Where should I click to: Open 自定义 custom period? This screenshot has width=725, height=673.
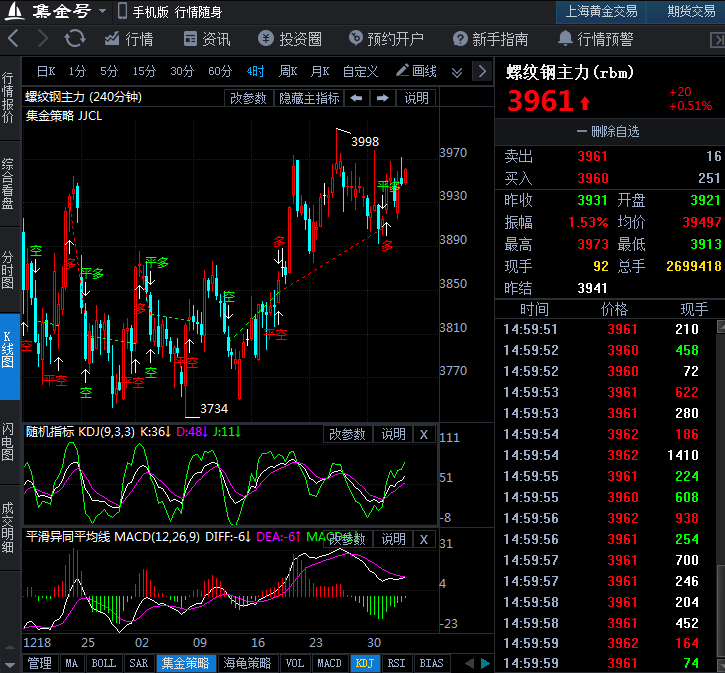point(360,71)
